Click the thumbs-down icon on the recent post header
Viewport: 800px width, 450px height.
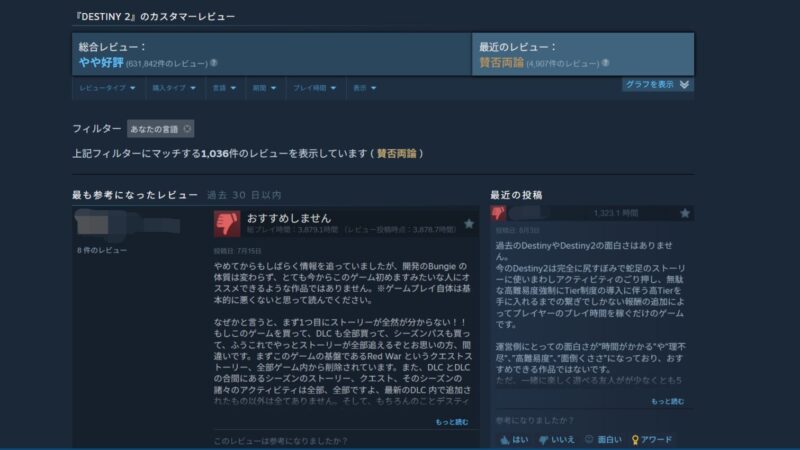[x=498, y=213]
